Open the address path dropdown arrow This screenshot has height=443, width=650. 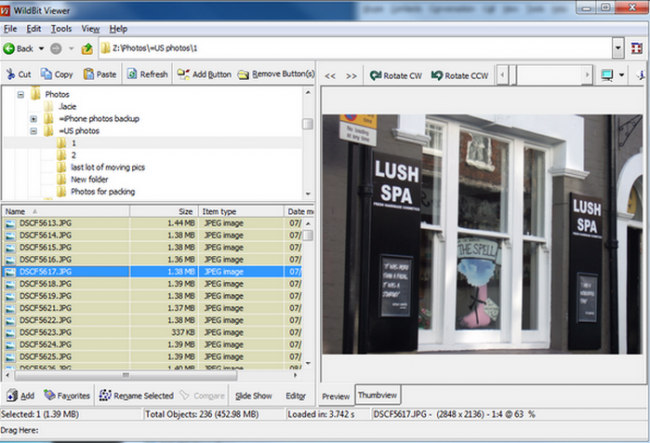(618, 48)
